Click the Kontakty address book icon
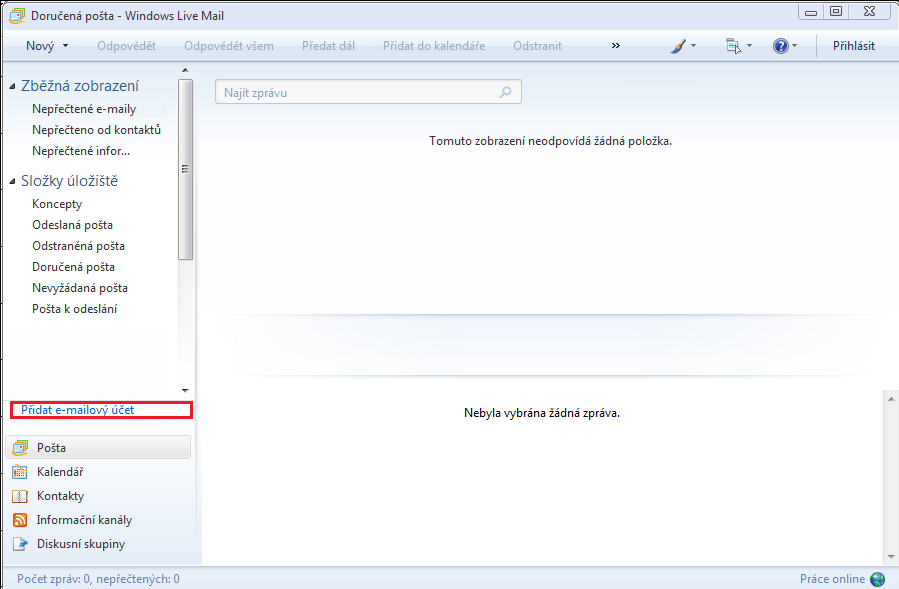Viewport: 899px width, 589px height. [19, 496]
